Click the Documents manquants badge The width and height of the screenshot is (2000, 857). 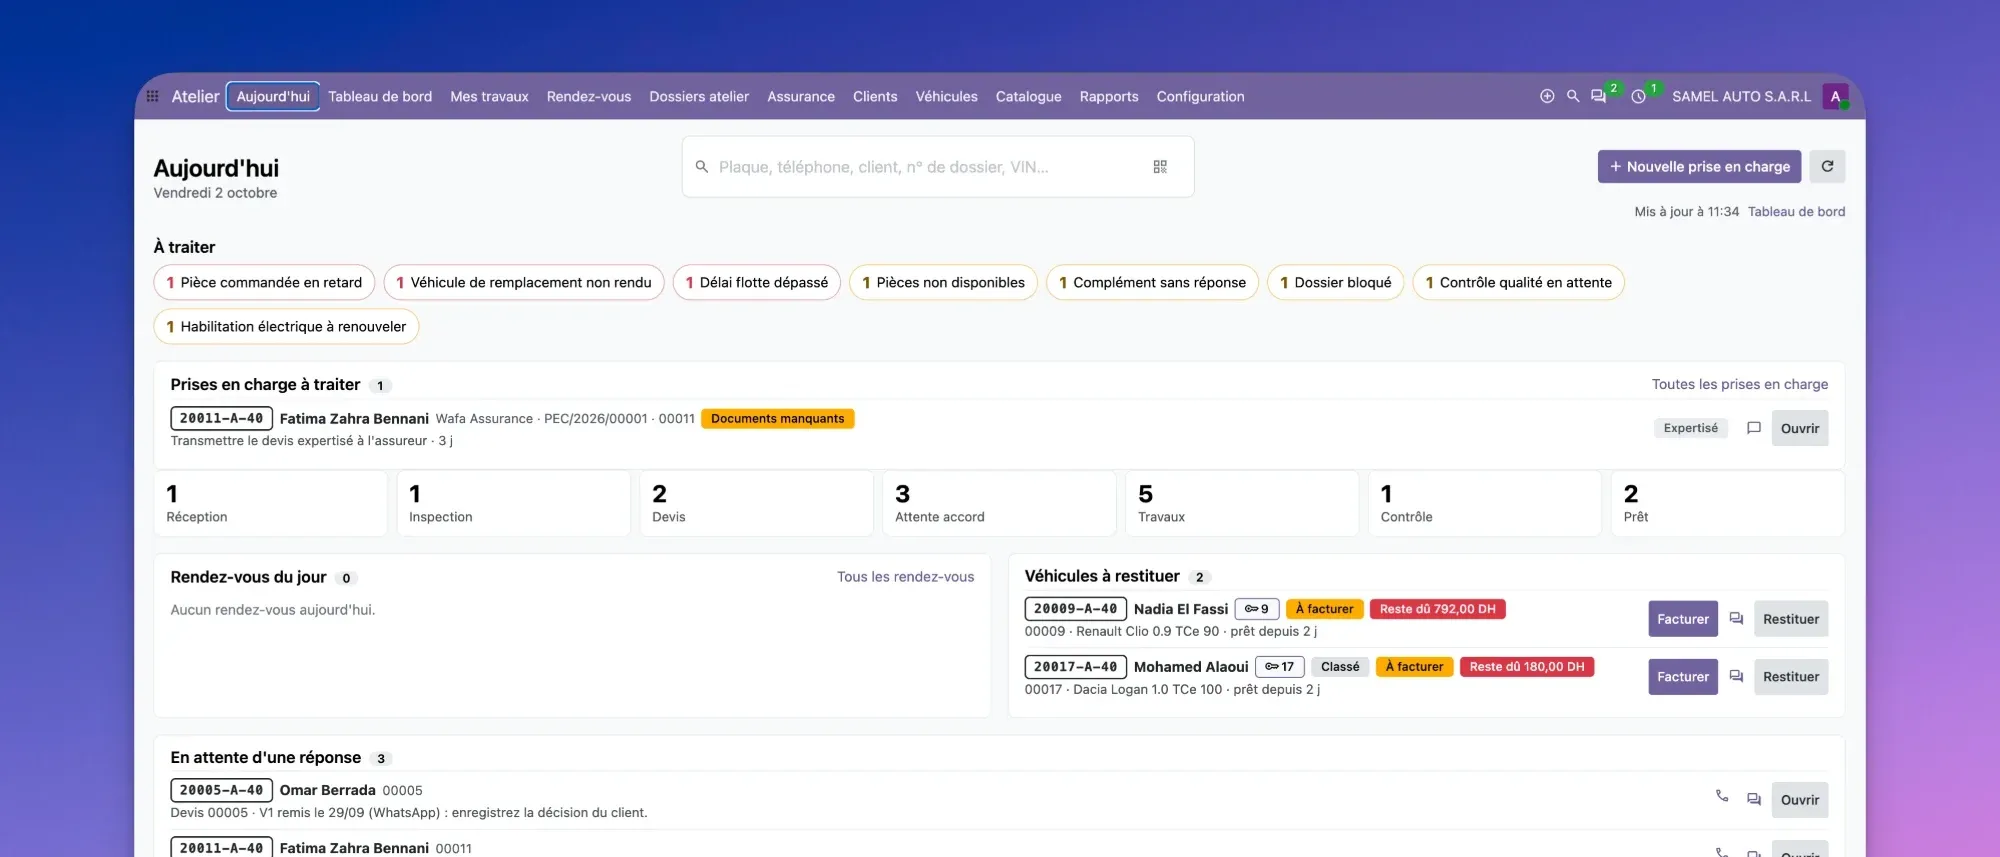[778, 419]
